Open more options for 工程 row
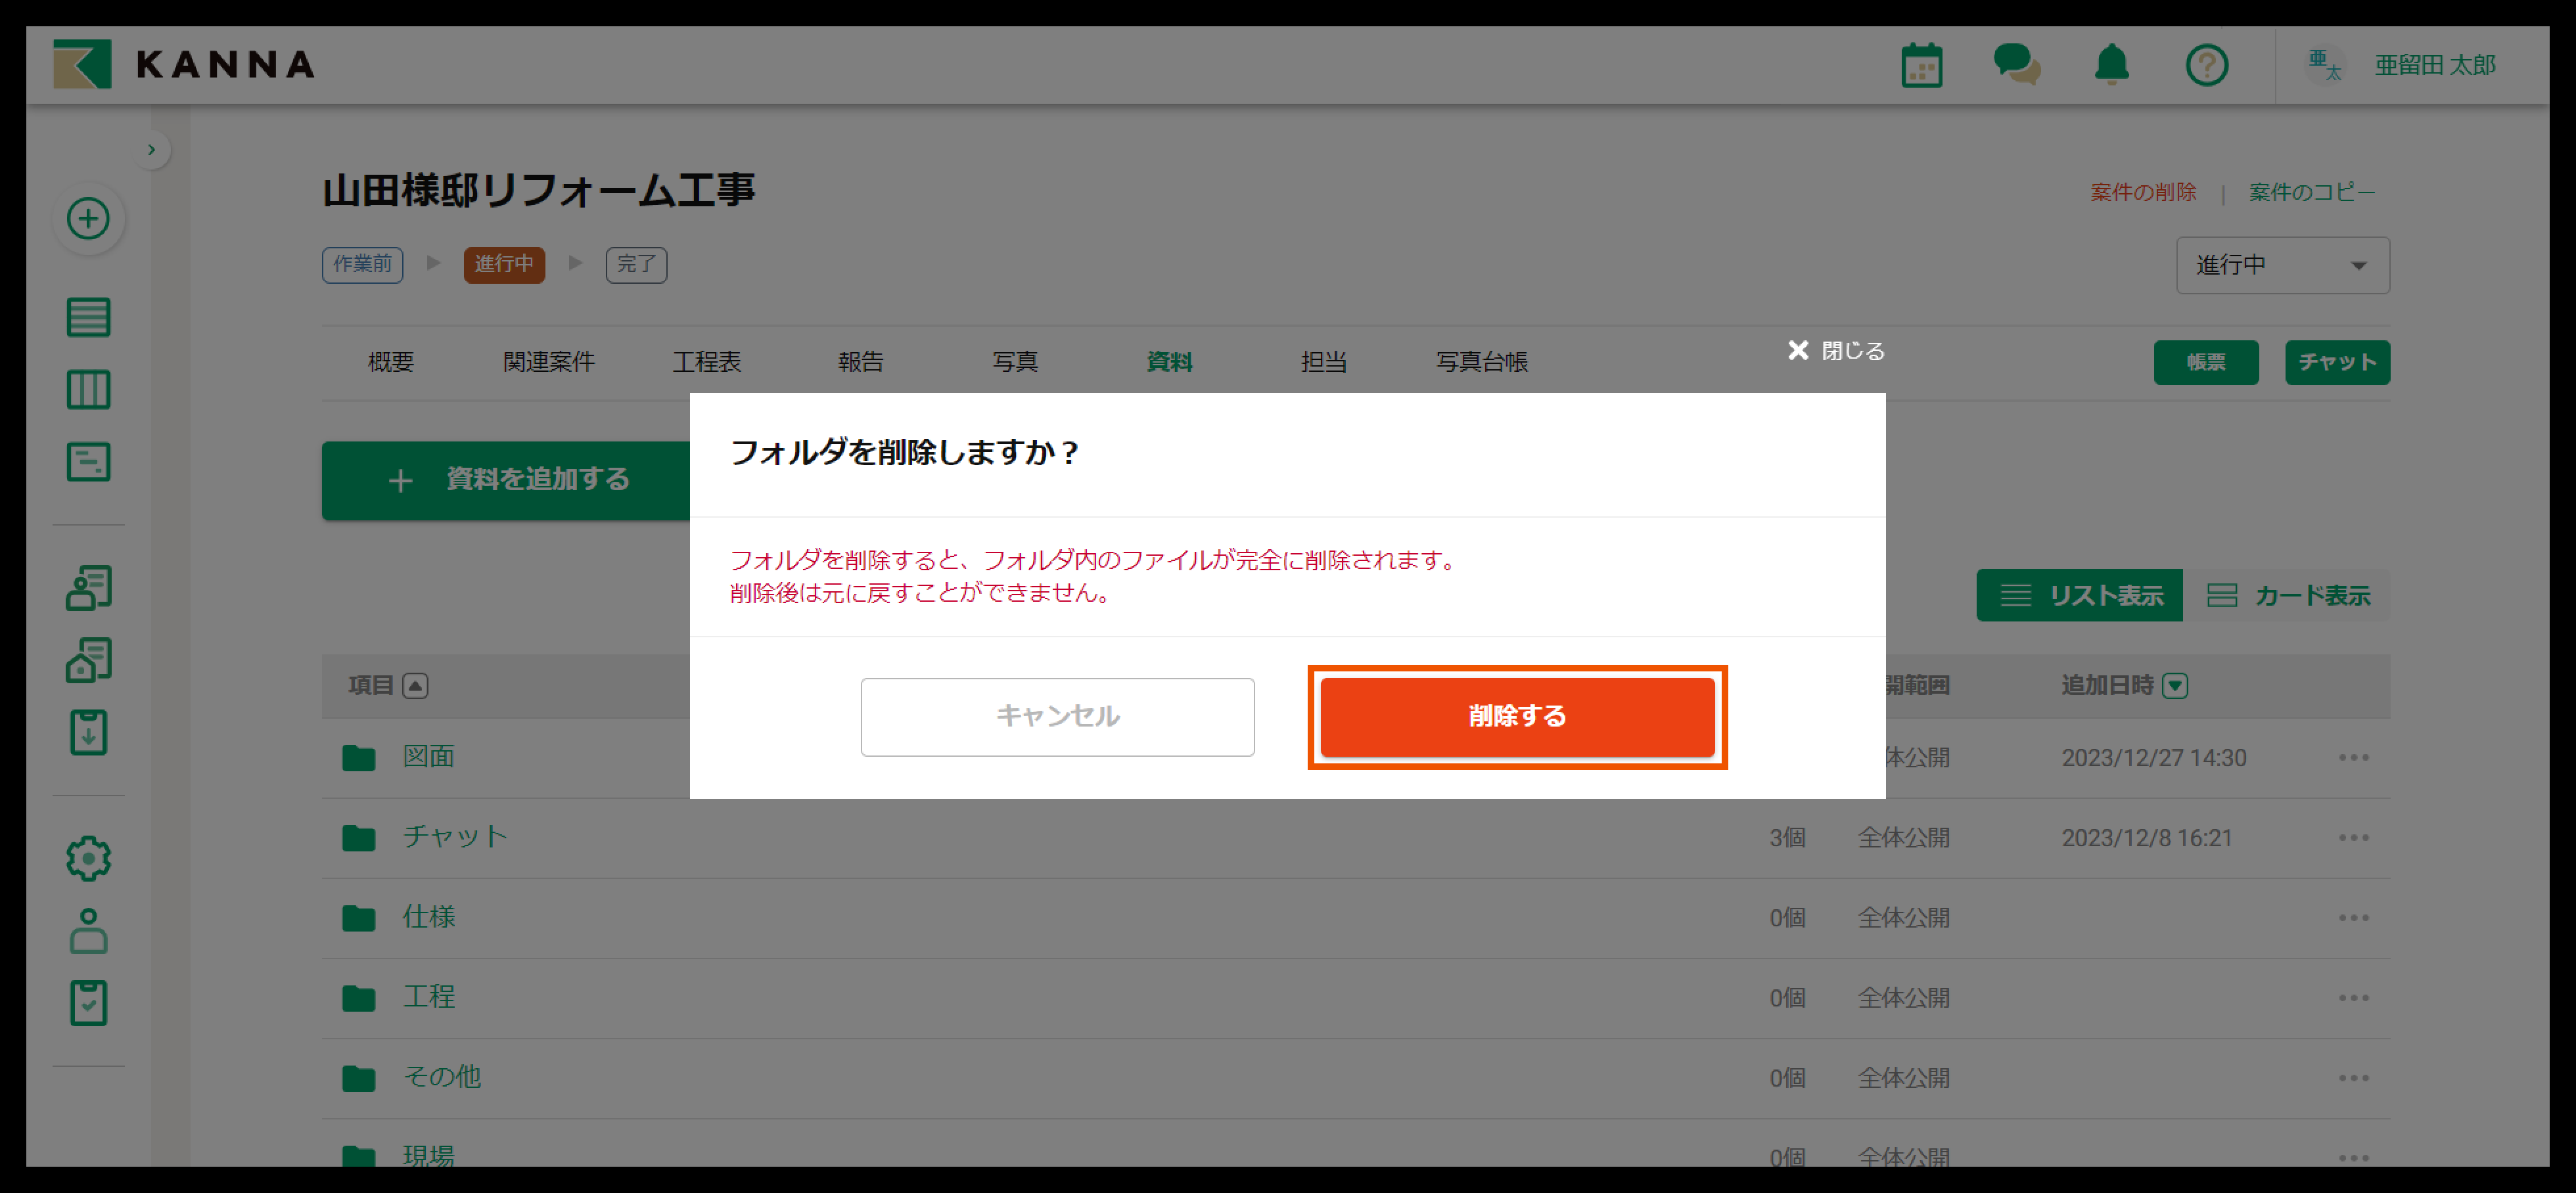 [2353, 998]
